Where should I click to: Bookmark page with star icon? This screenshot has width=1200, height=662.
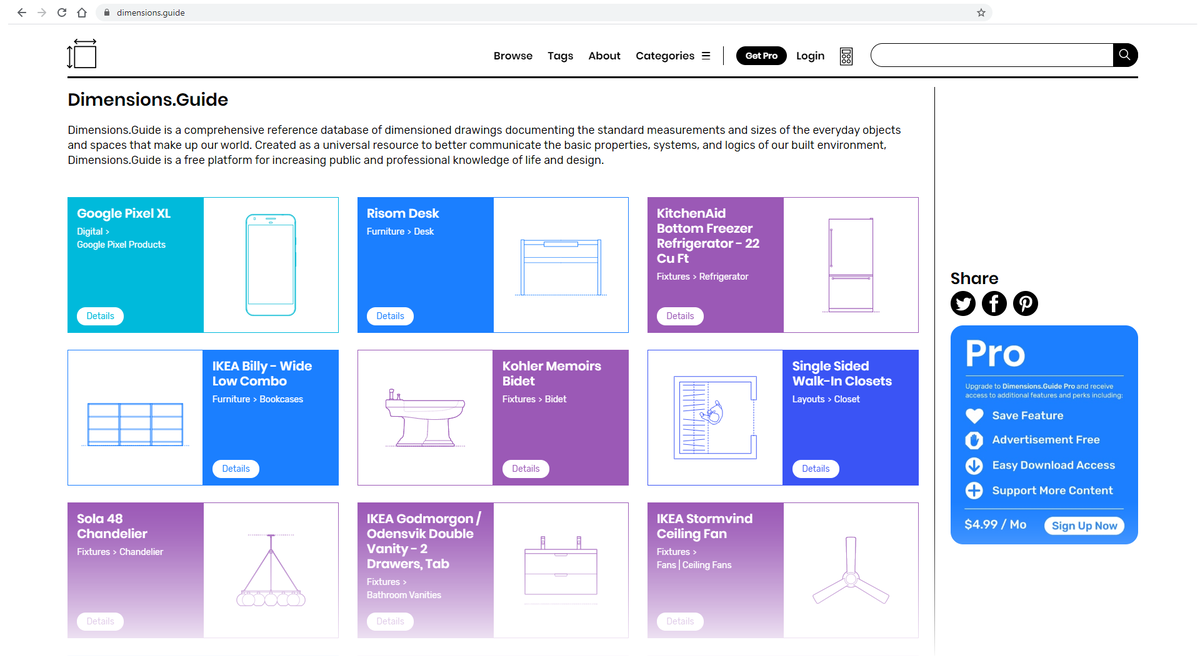pyautogui.click(x=981, y=12)
